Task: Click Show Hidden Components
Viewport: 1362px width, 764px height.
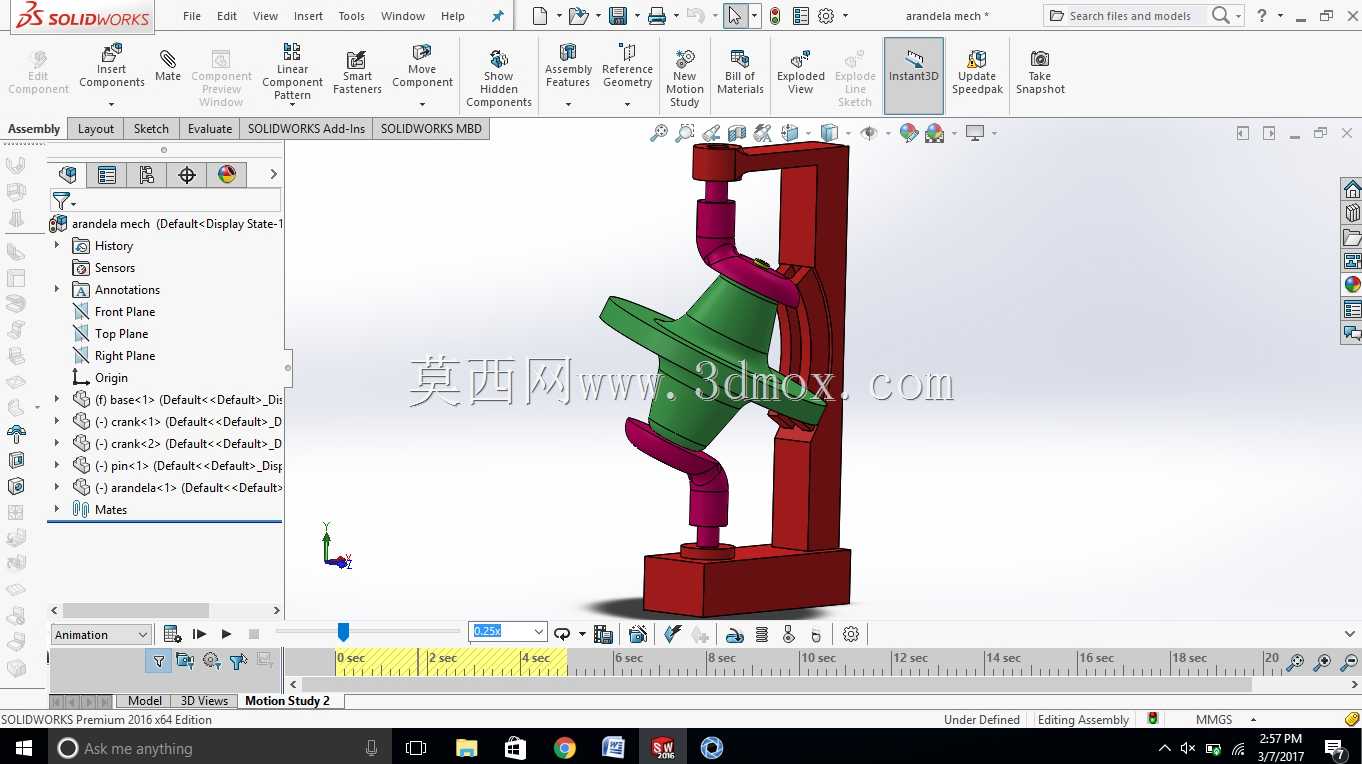Action: (x=499, y=77)
